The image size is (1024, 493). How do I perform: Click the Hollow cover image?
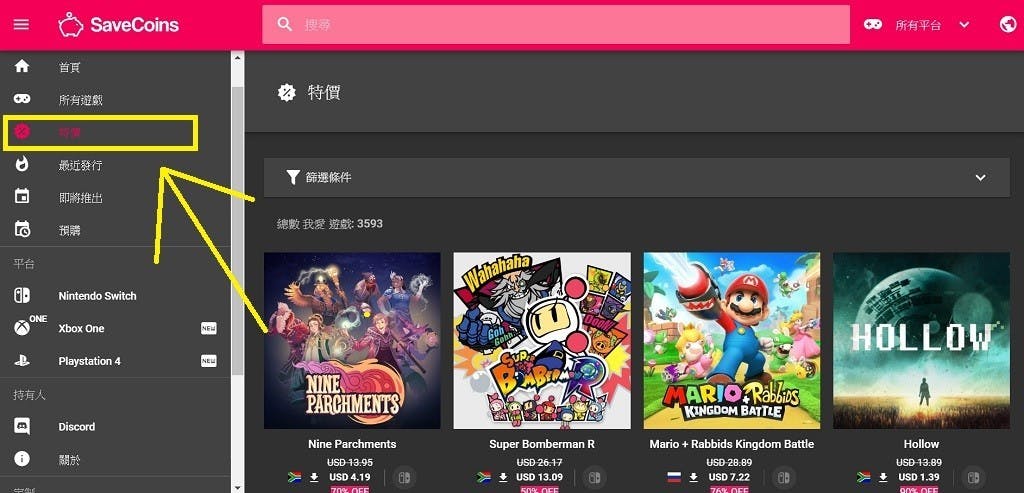tap(921, 341)
